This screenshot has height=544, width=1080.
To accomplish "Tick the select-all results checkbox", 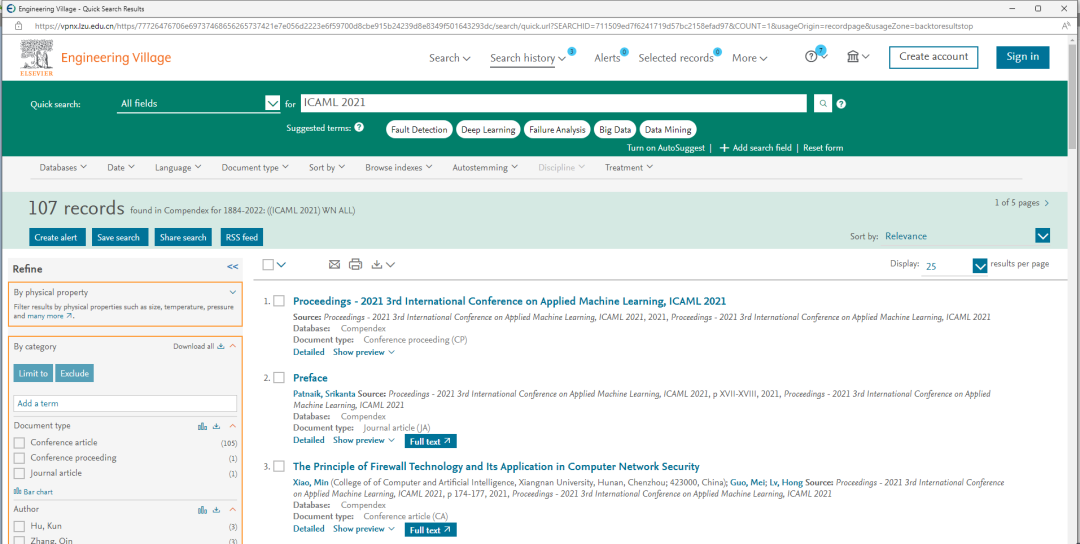I will (x=268, y=264).
